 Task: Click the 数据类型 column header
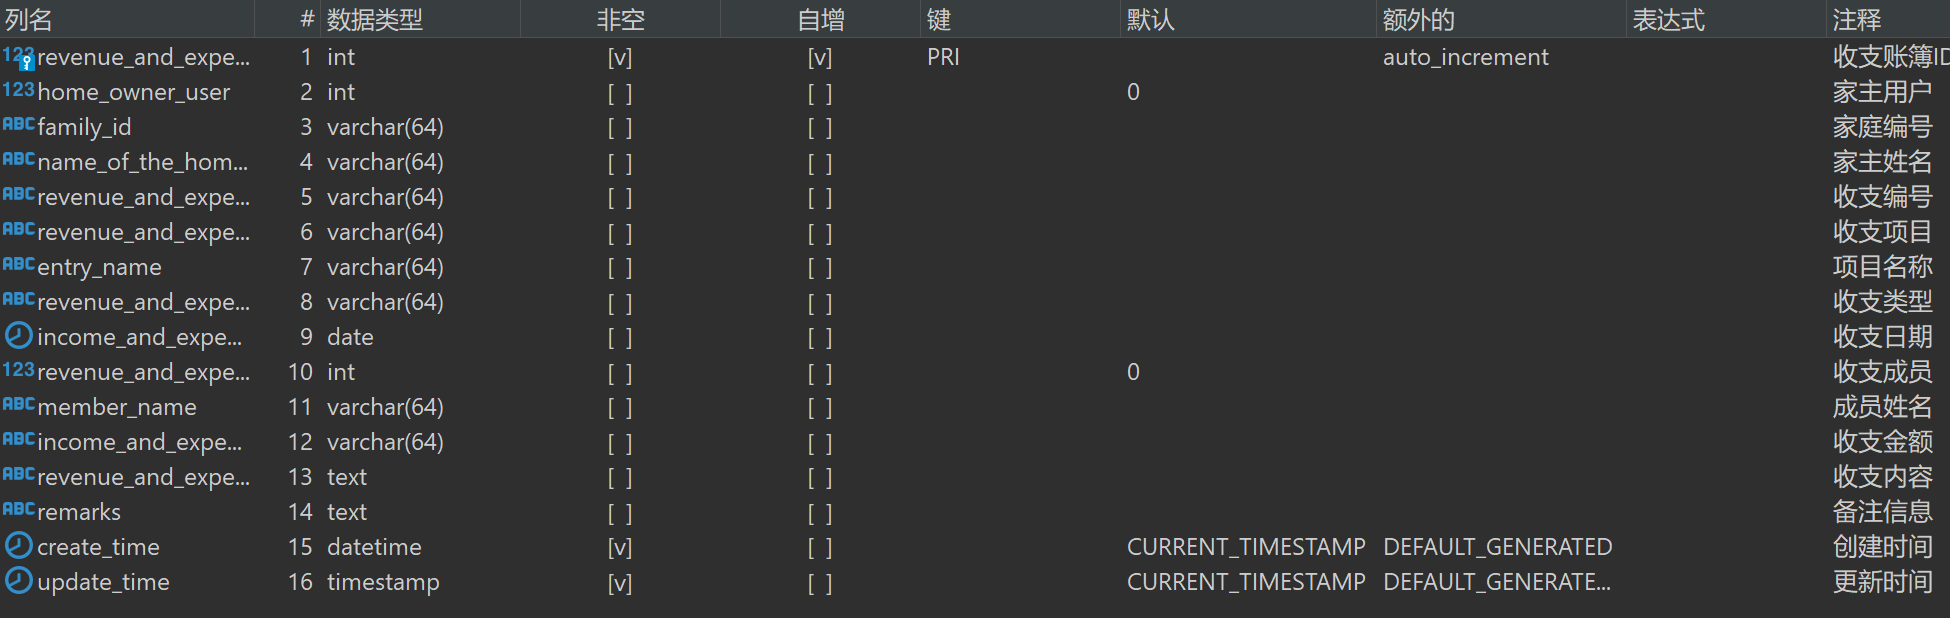click(374, 19)
